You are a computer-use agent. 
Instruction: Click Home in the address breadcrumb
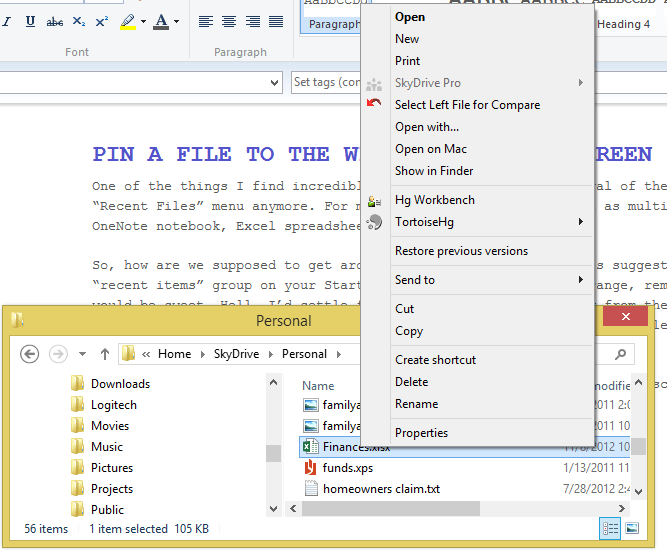(174, 354)
